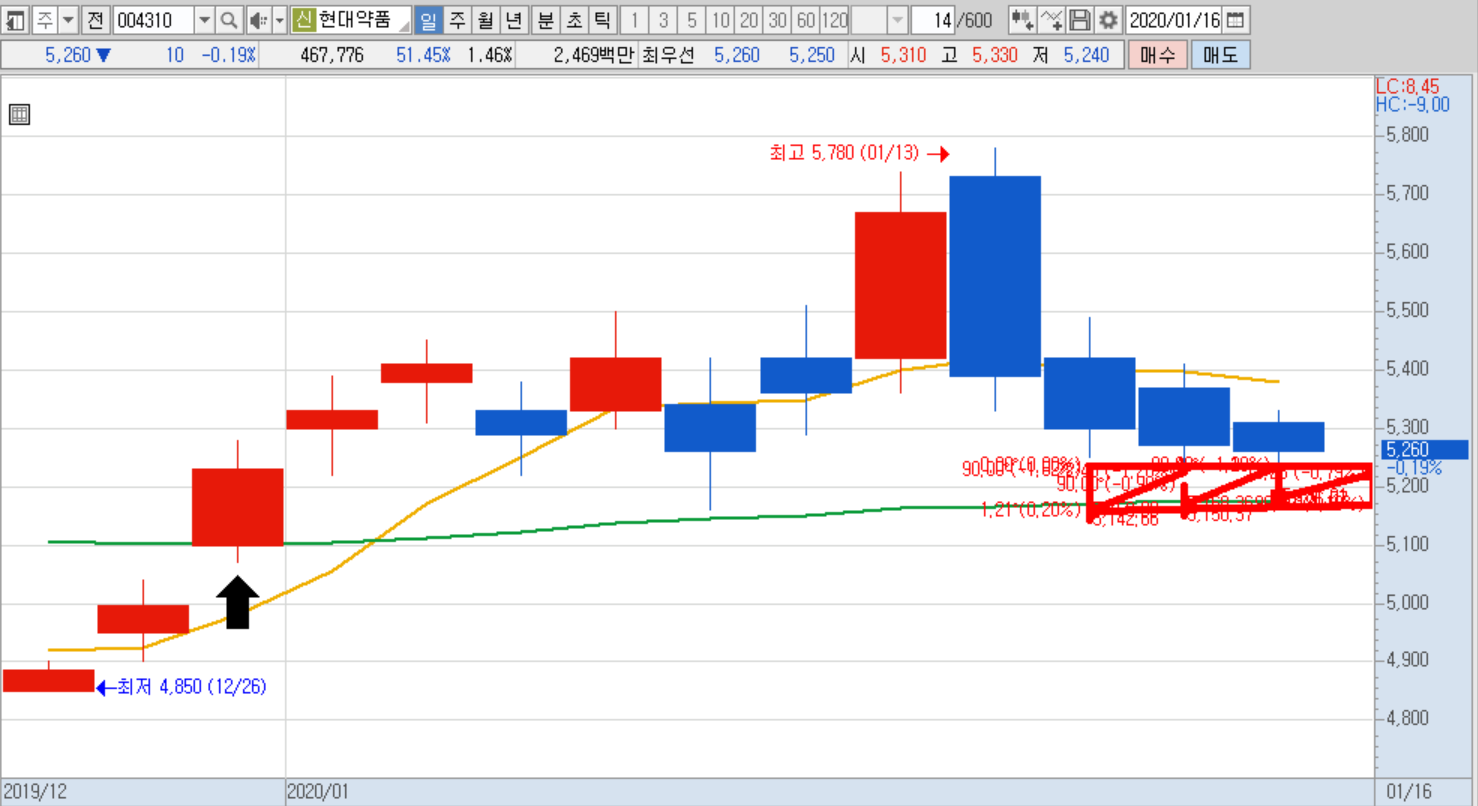This screenshot has width=1478, height=806.
Task: Click the 10 interval button
Action: click(720, 19)
